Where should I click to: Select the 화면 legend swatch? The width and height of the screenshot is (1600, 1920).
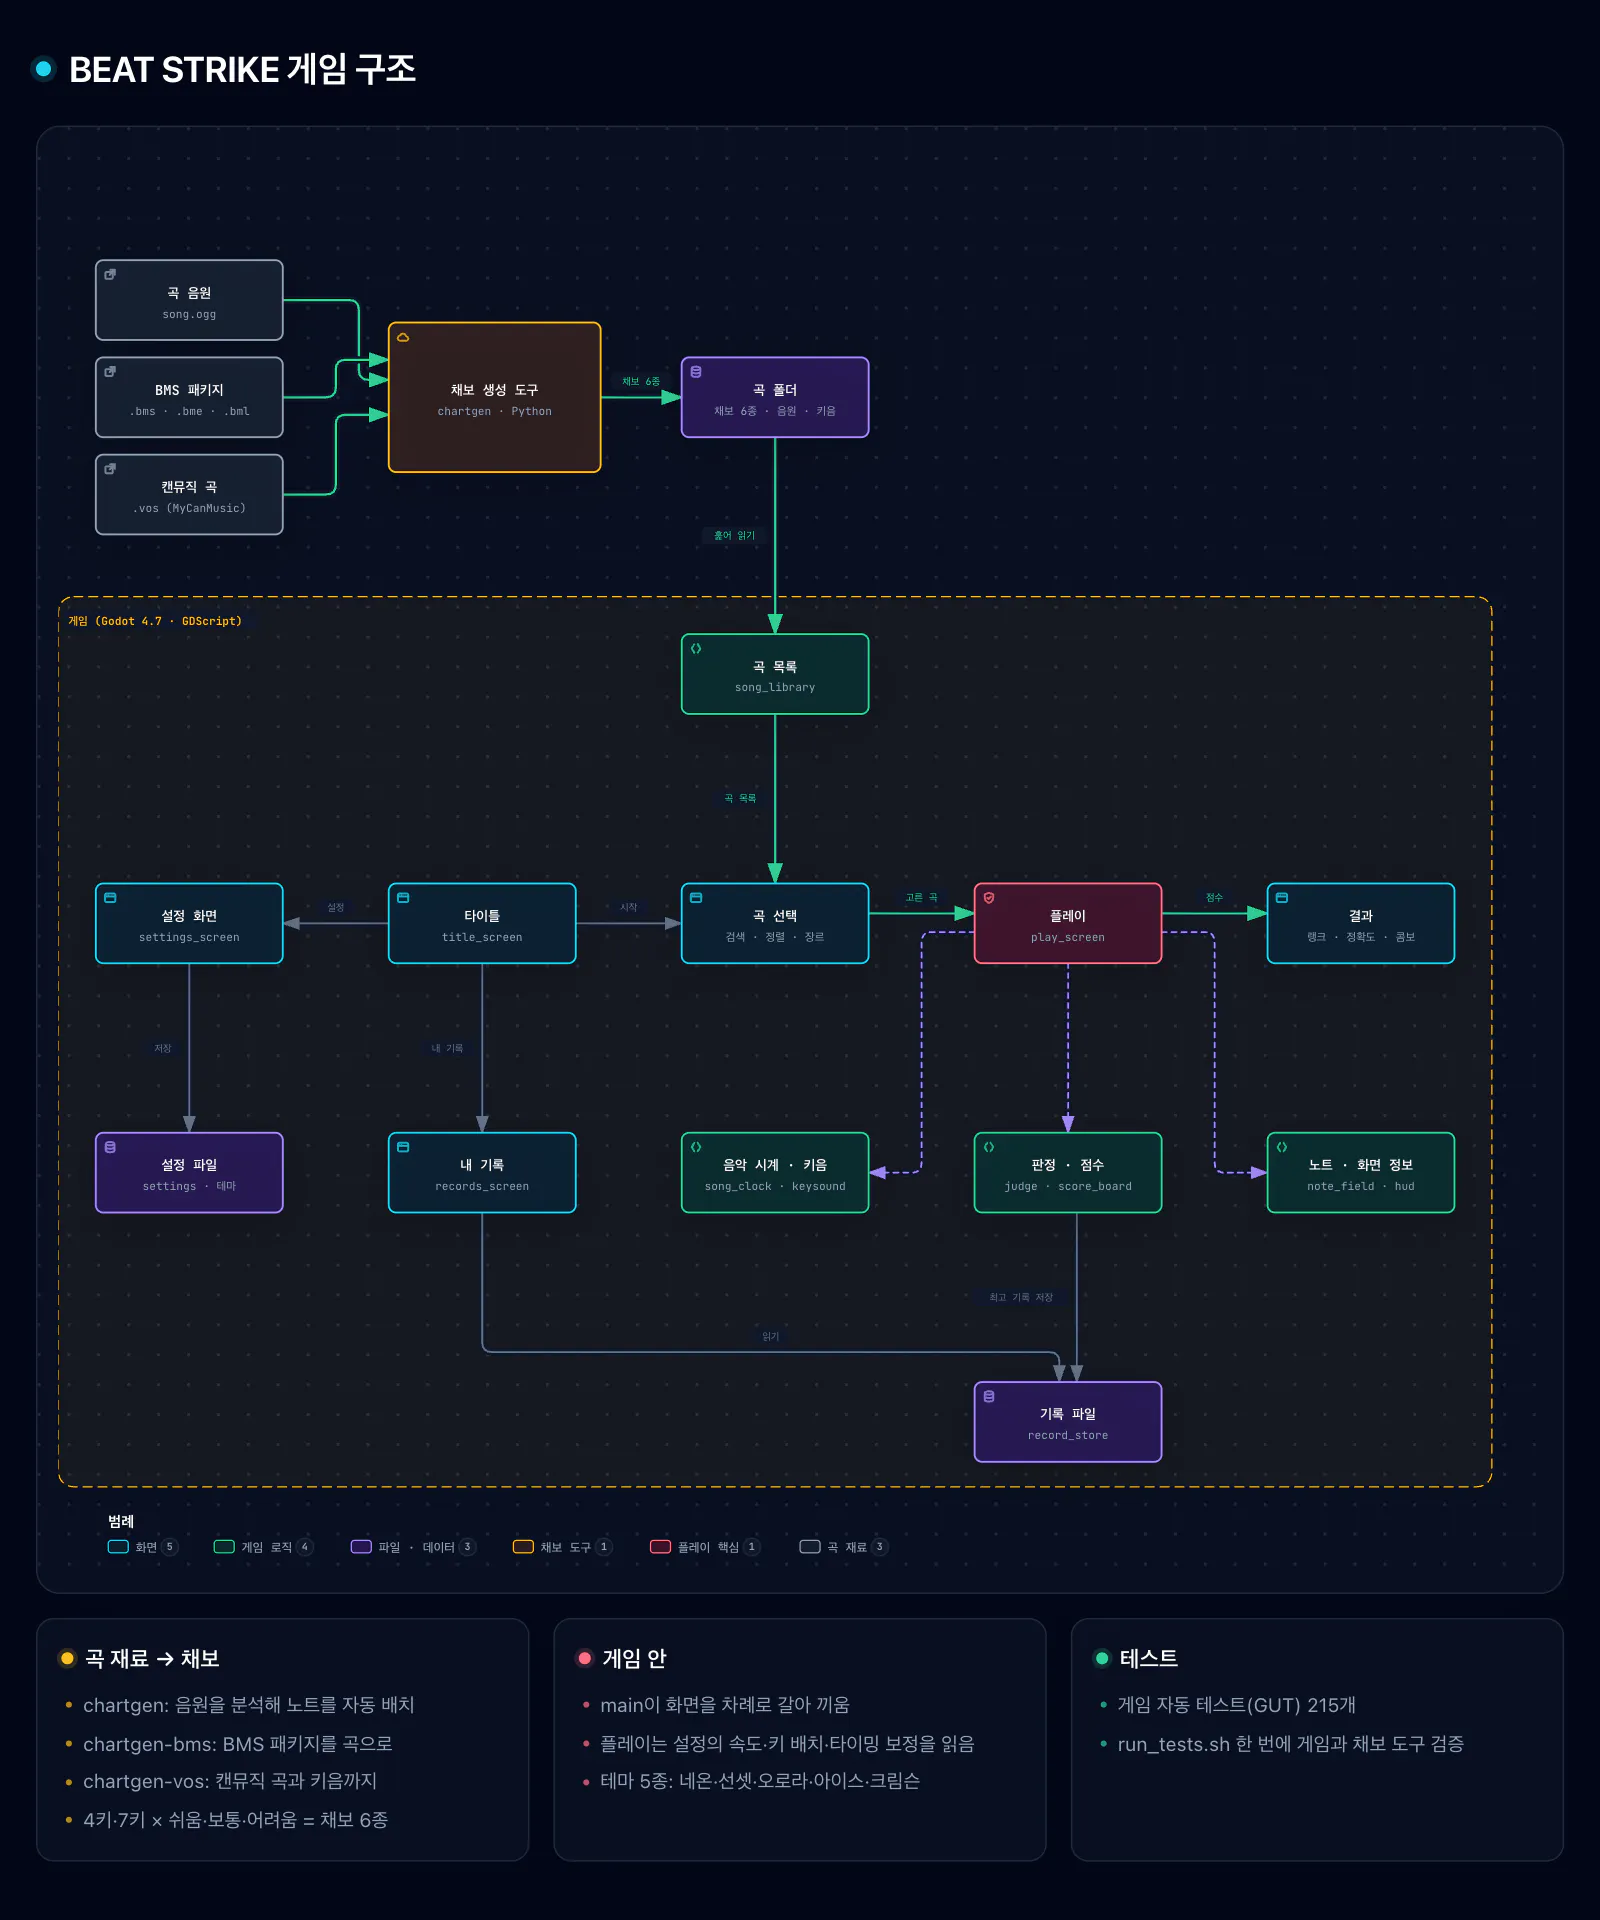[118, 1546]
